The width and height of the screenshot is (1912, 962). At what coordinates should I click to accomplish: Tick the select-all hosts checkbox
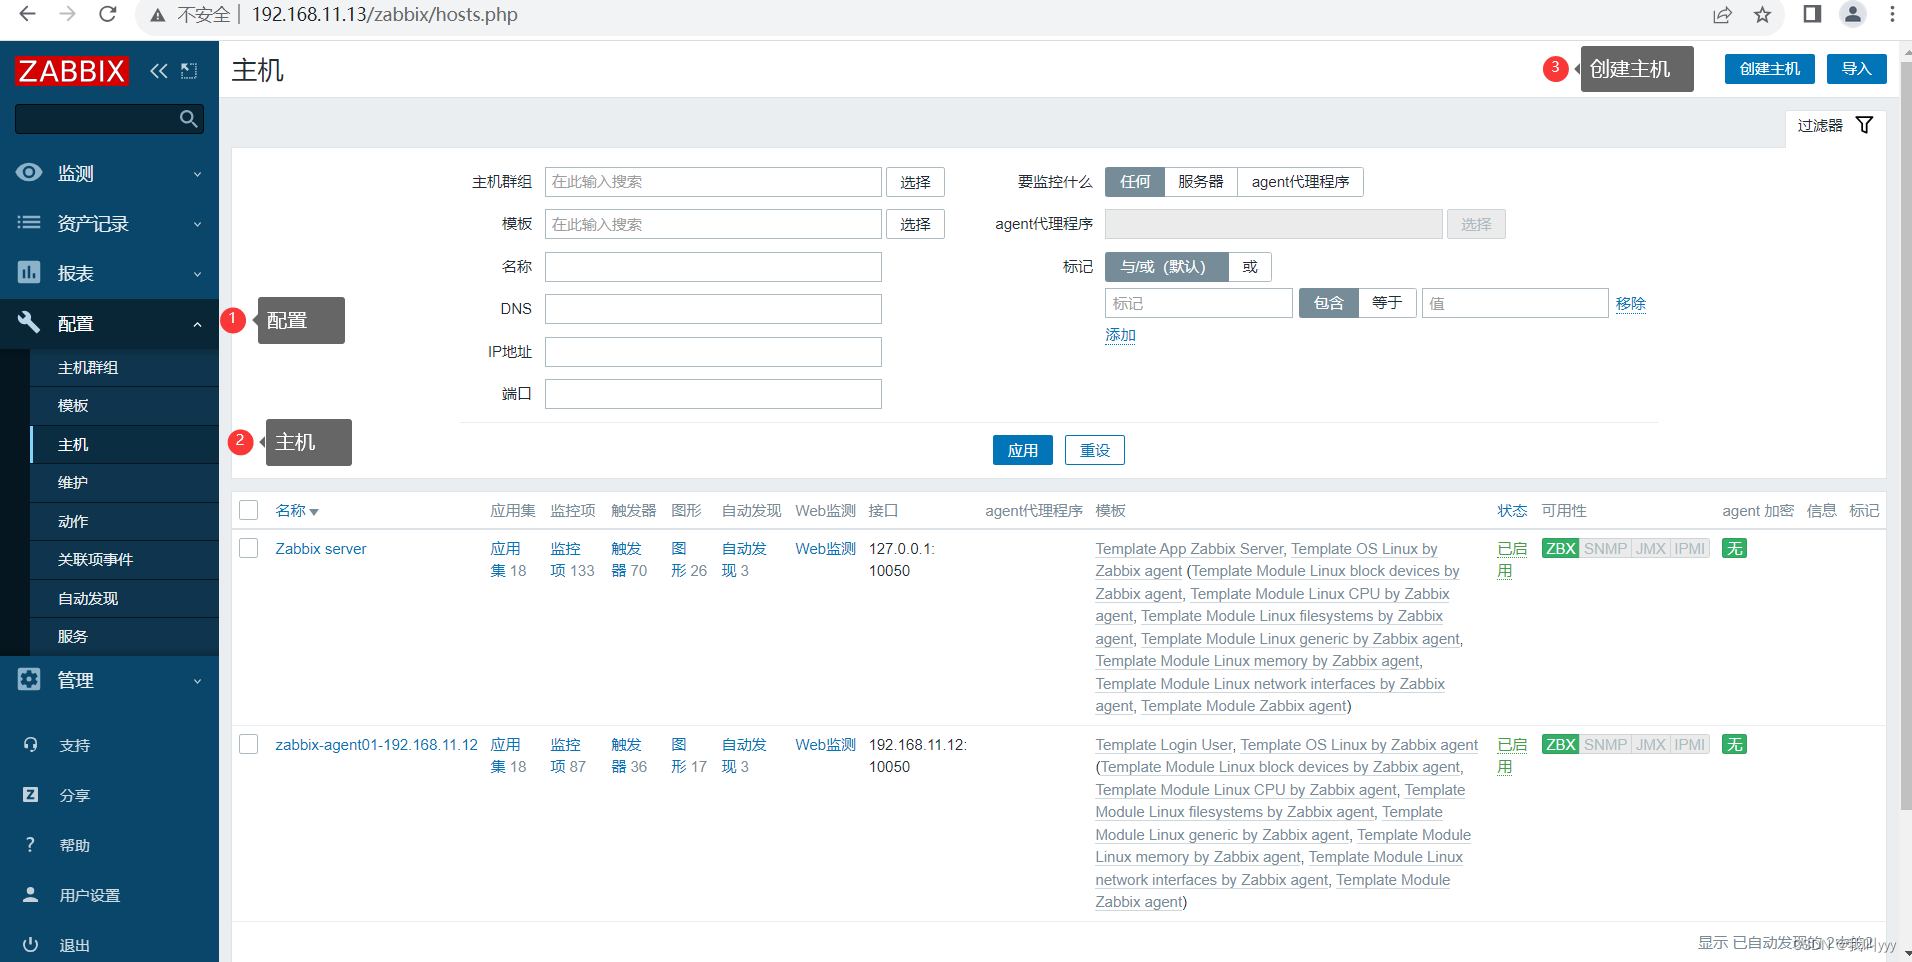(249, 510)
